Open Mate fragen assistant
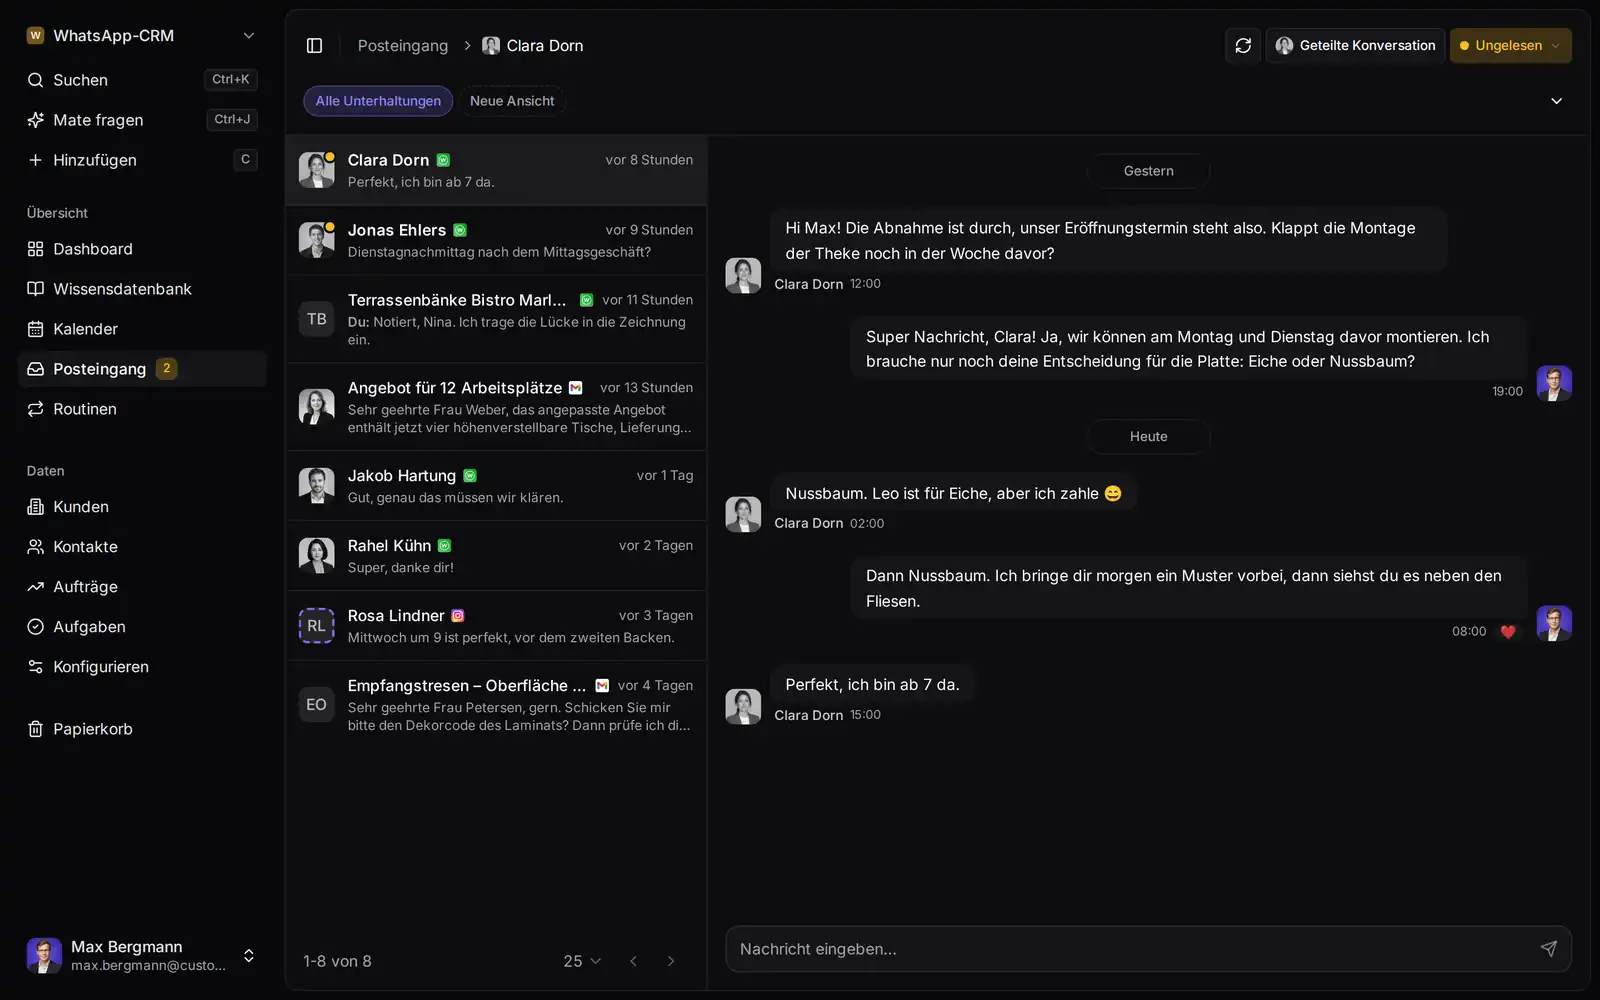Screen dimensions: 1600x1000 (x=142, y=120)
